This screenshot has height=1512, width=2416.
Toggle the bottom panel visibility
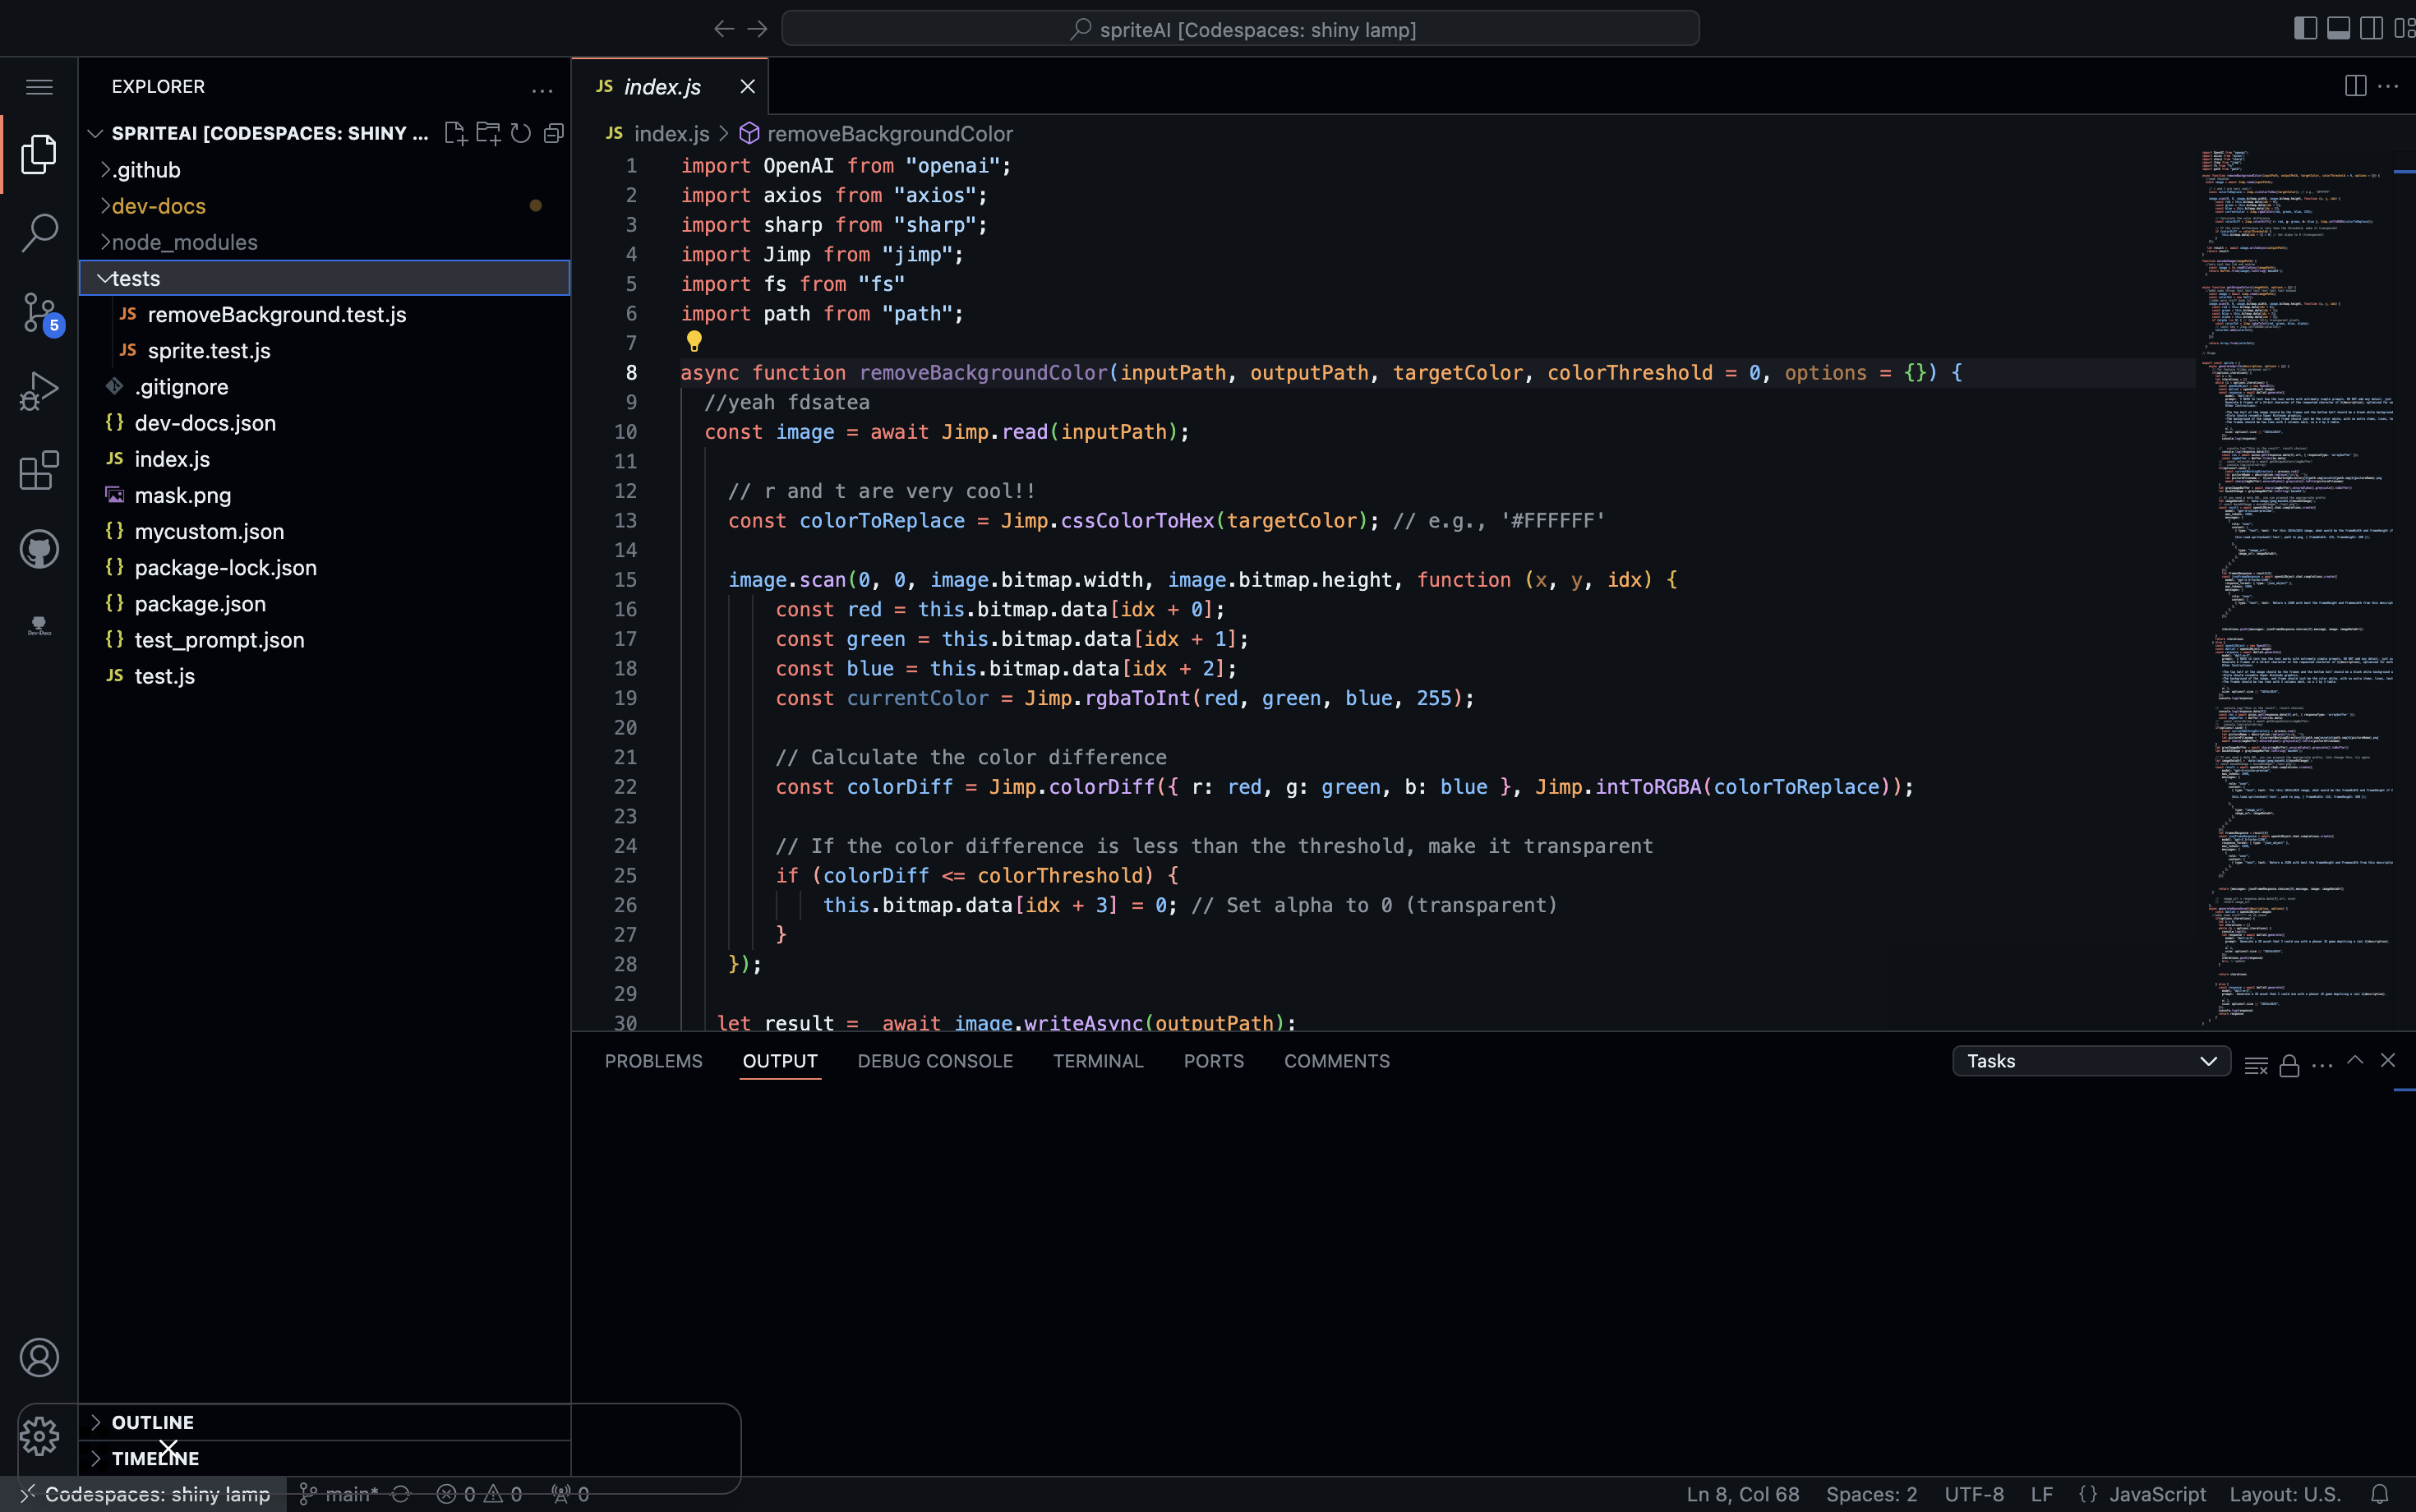point(2338,27)
